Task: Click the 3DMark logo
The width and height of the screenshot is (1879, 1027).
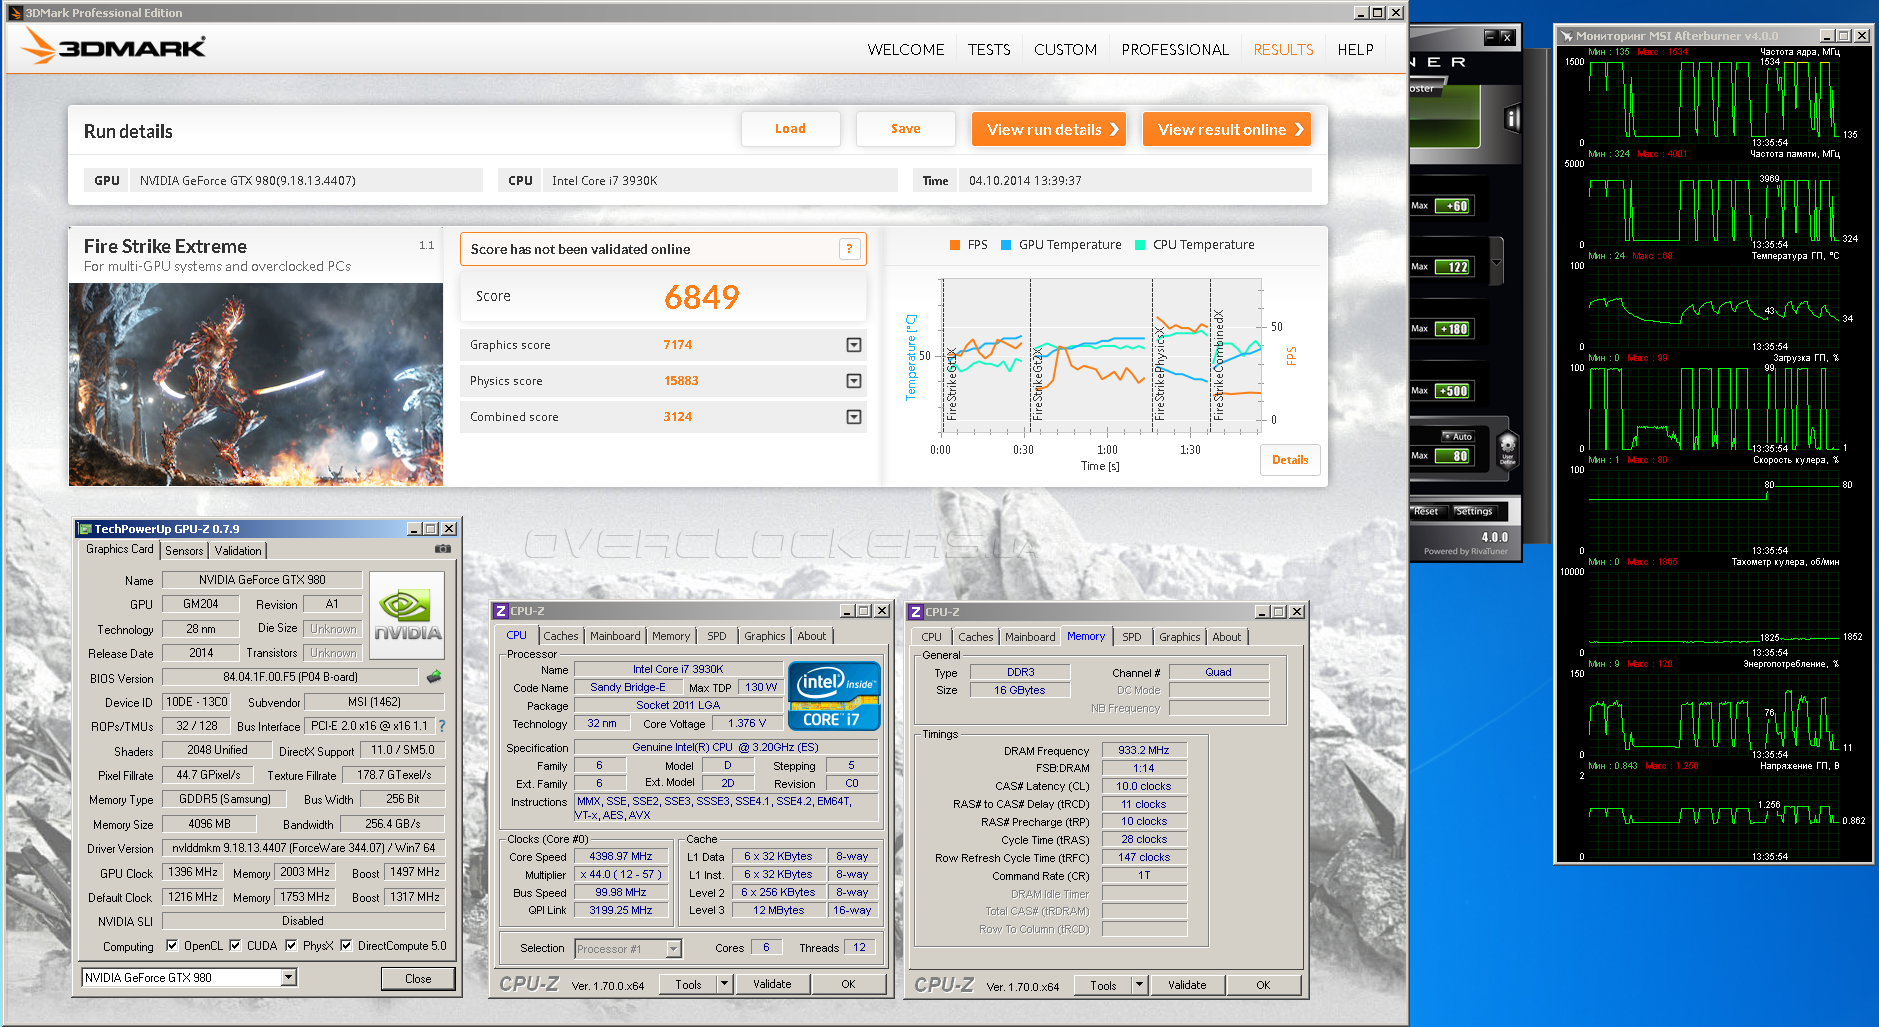Action: click(x=112, y=46)
